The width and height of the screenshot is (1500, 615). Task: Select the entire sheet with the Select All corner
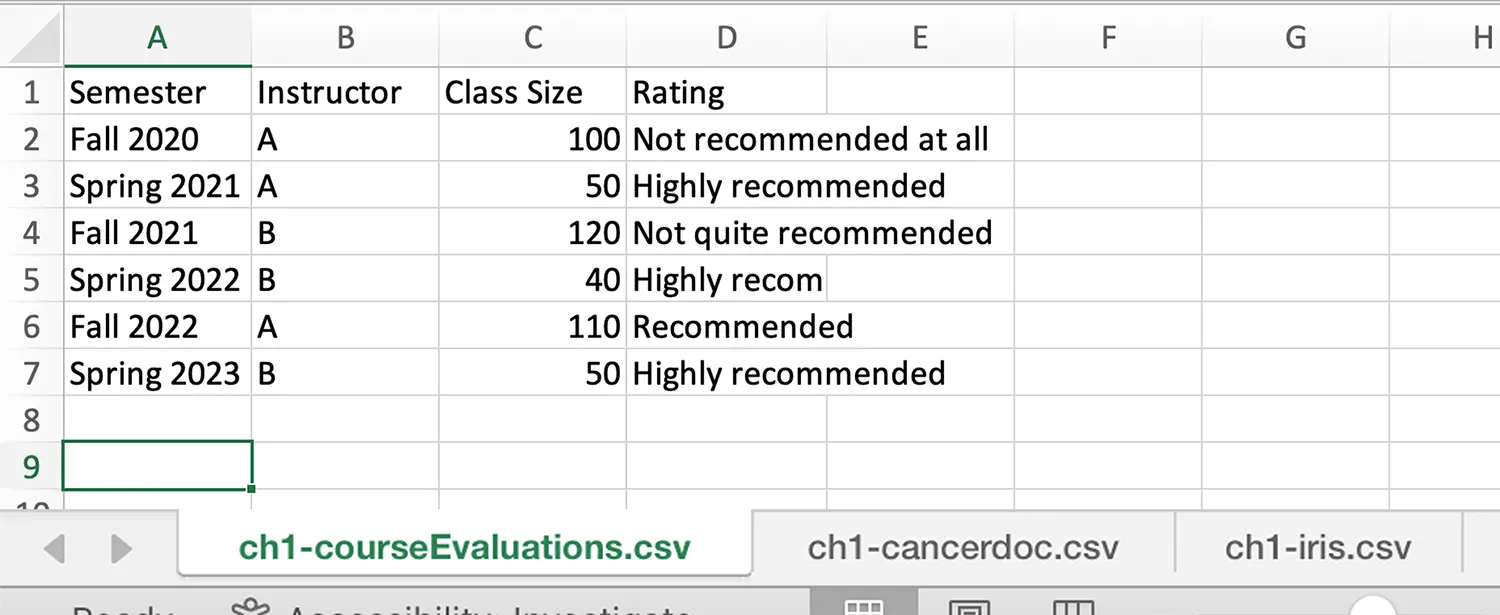coord(33,37)
